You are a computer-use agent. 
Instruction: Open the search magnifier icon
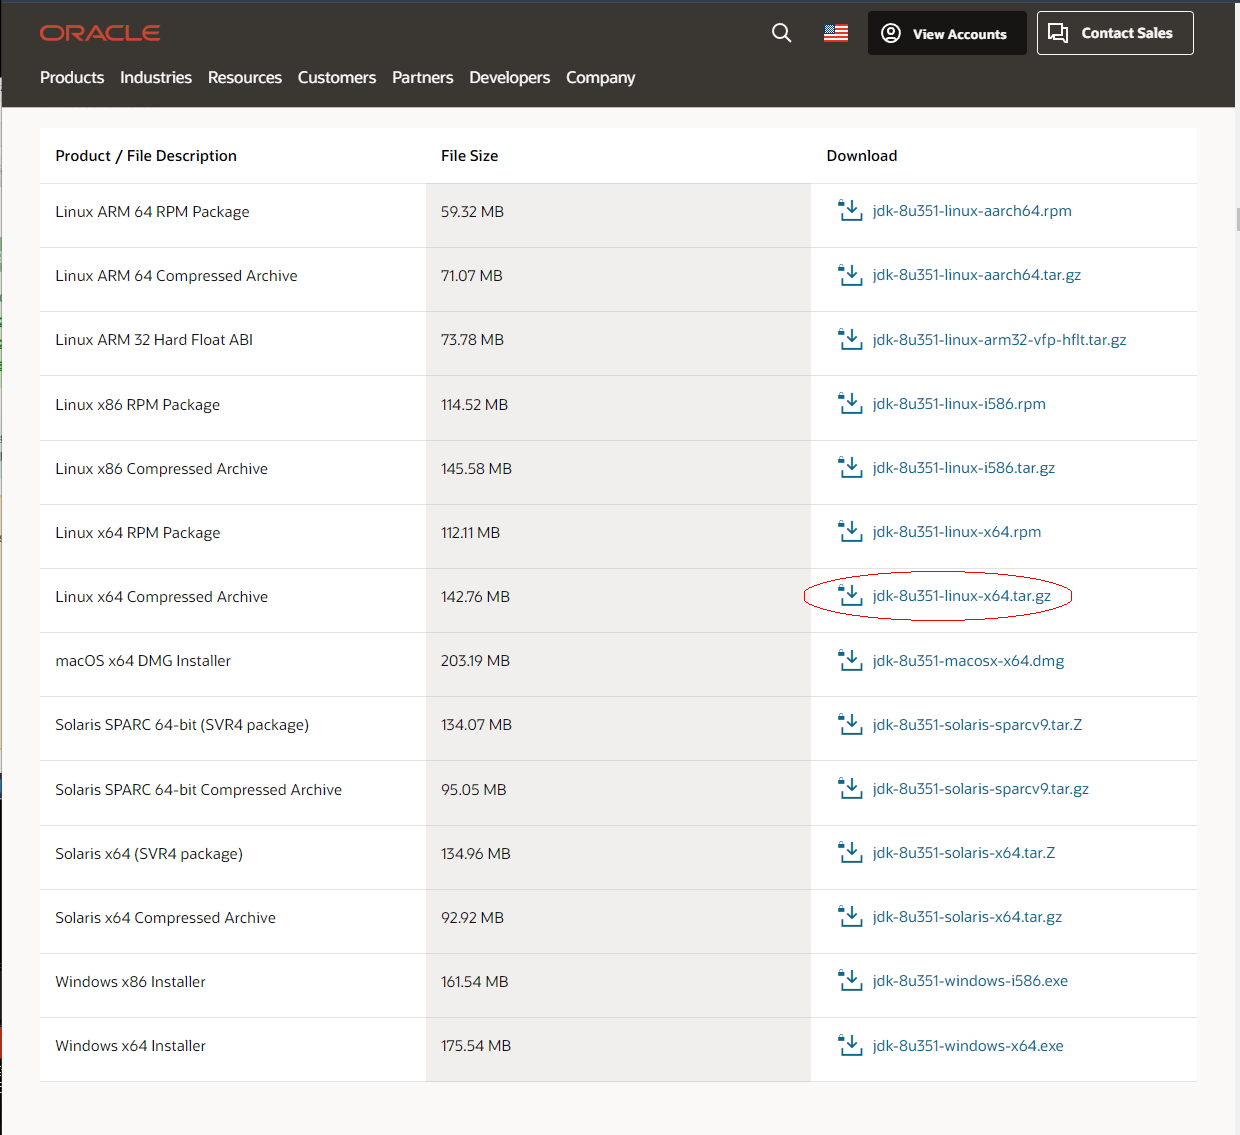pyautogui.click(x=781, y=33)
